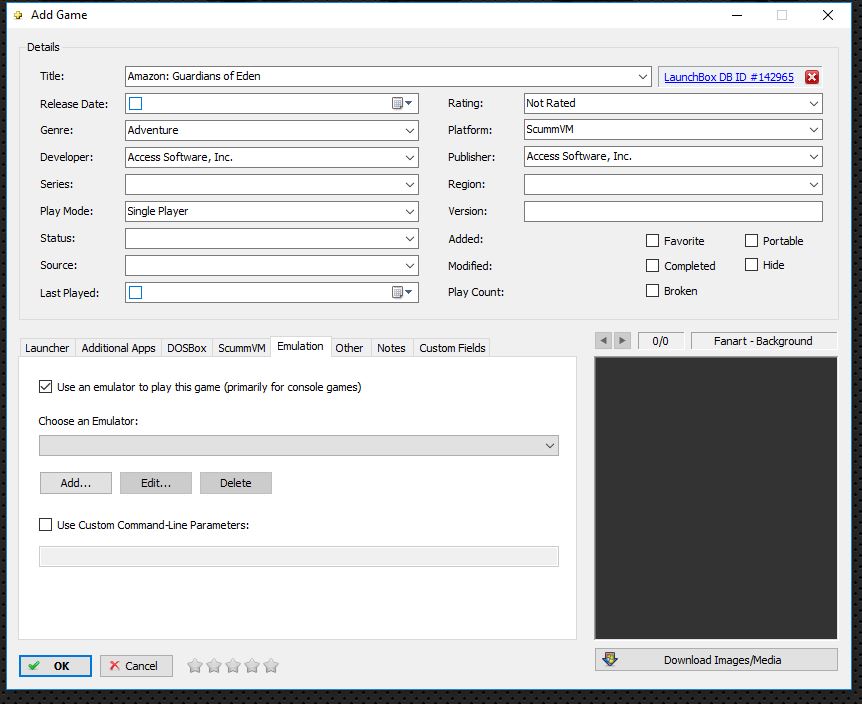Screen dimensions: 862x704
Task: Enable Use Custom Command-Line Parameters
Action: pyautogui.click(x=46, y=525)
